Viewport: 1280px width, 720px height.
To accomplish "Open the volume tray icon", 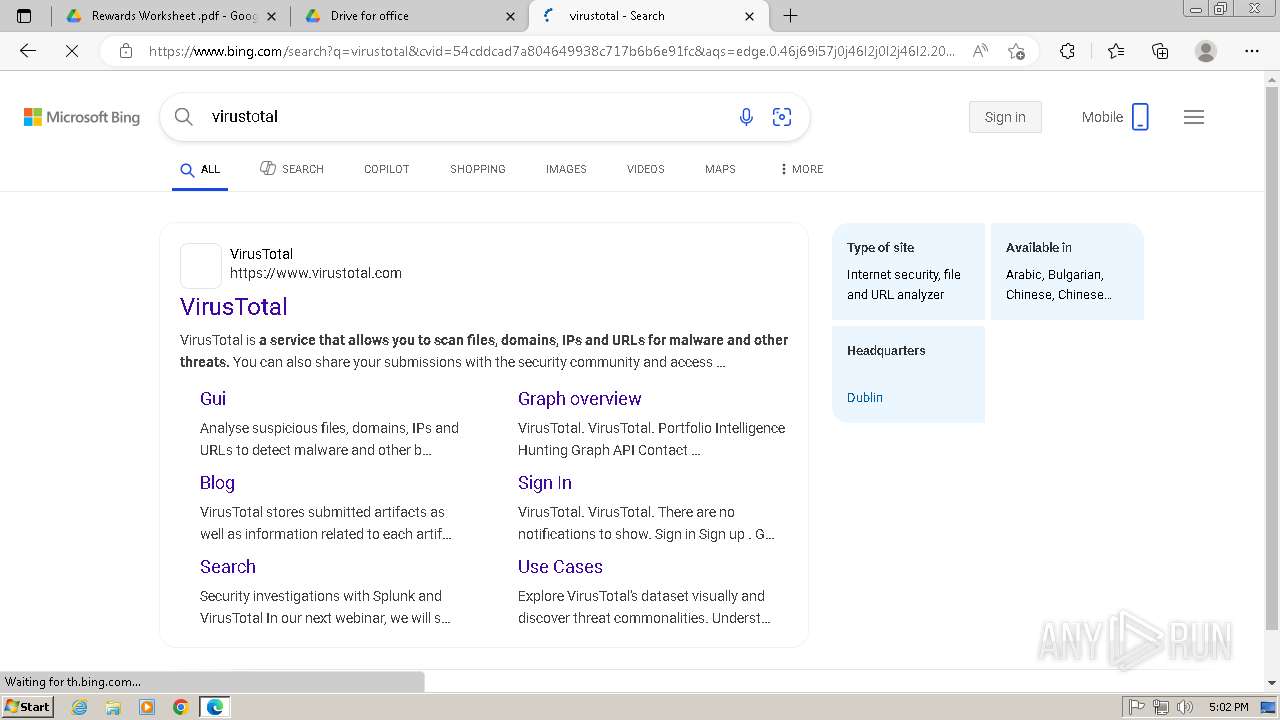I will tap(1185, 707).
